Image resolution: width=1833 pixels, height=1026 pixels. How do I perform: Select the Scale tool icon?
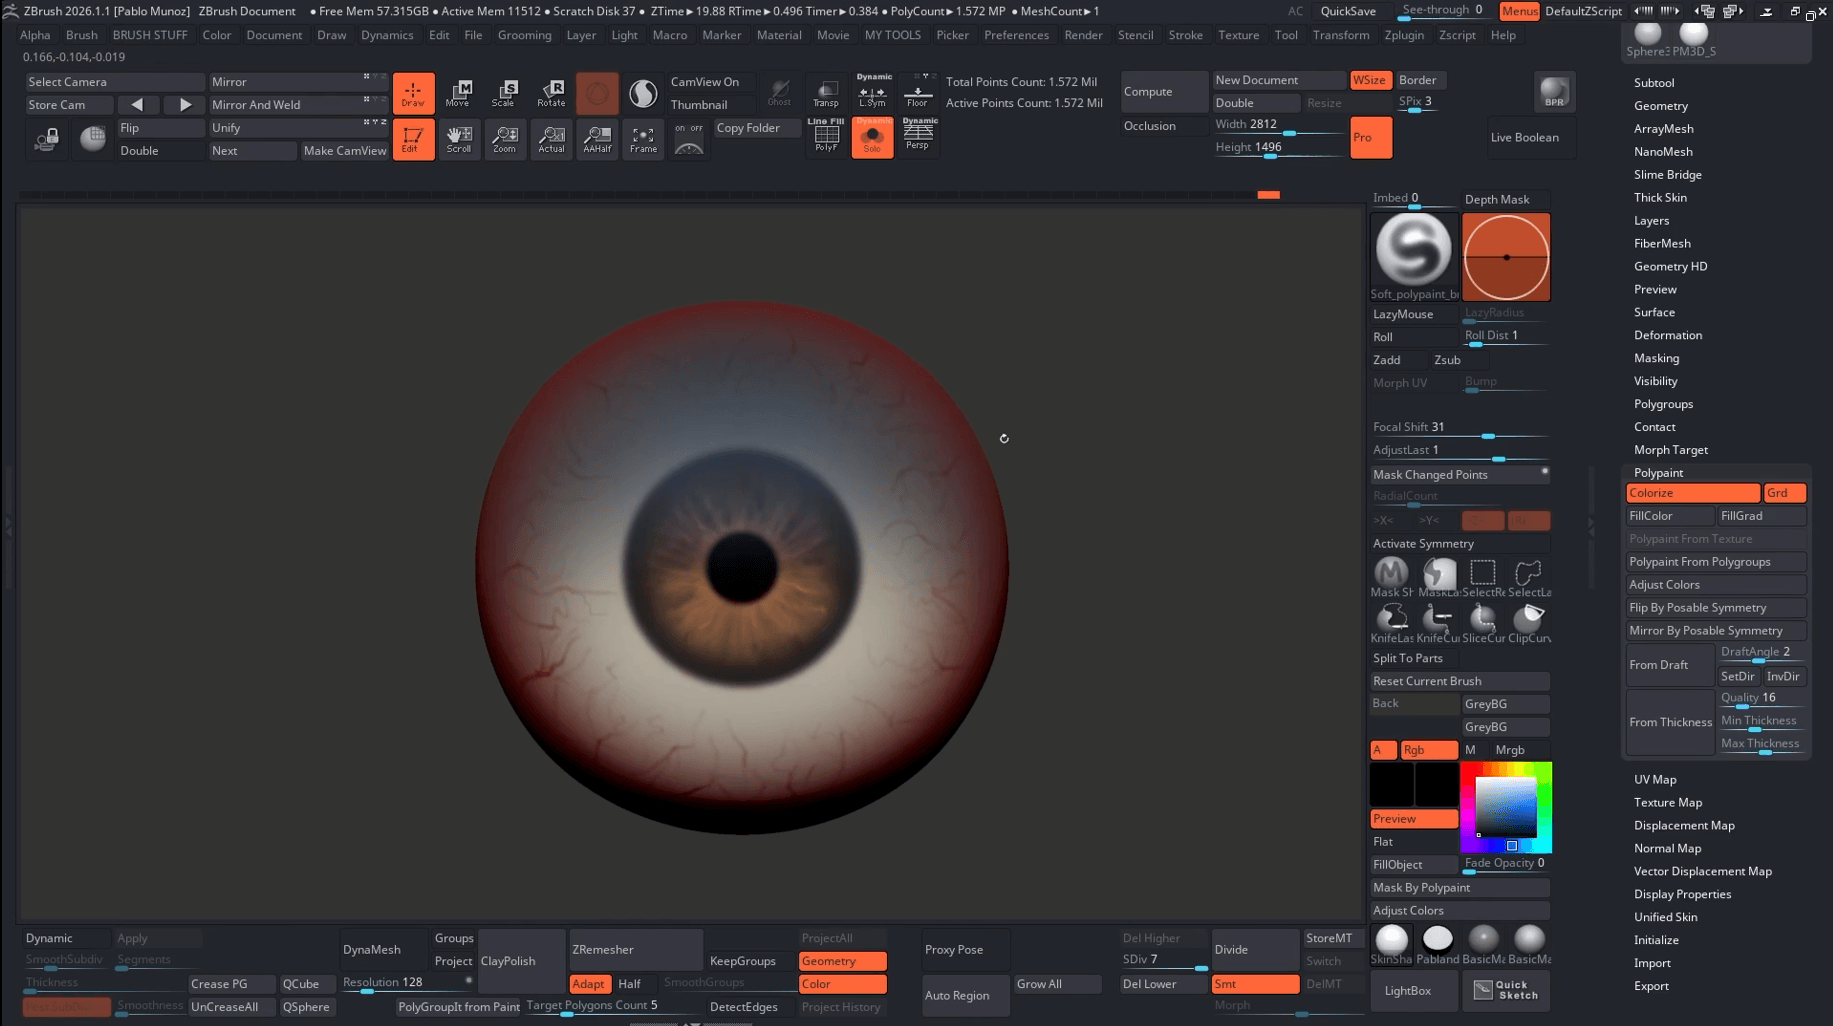tap(503, 93)
